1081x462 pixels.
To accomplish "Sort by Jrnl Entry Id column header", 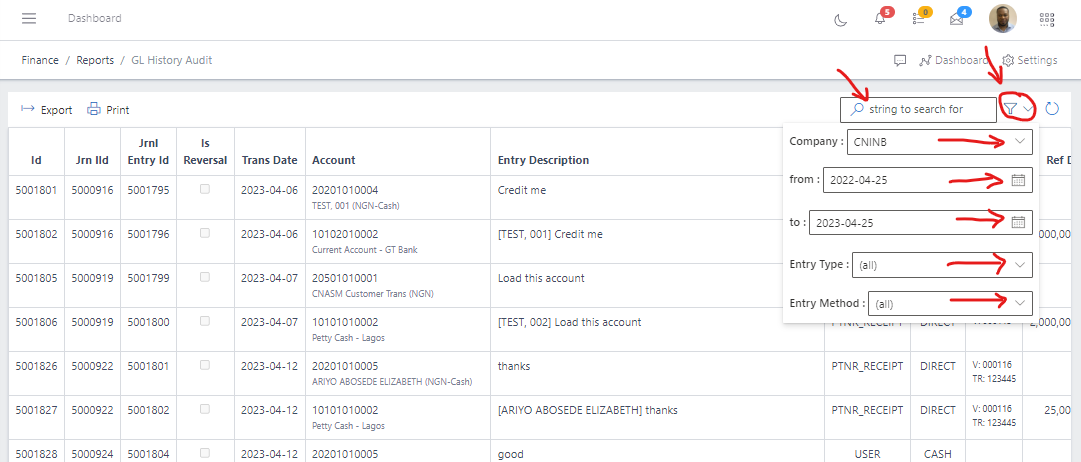I will tap(149, 152).
